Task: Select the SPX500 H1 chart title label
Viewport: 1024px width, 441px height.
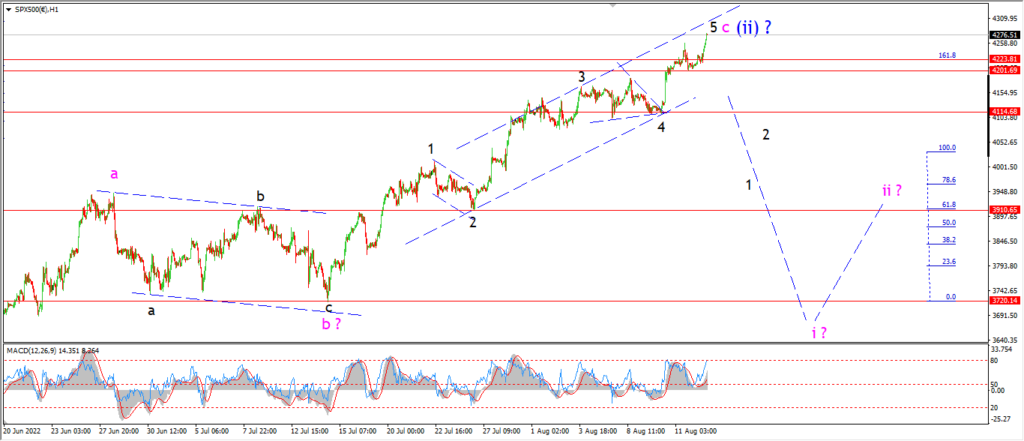Action: tap(33, 10)
